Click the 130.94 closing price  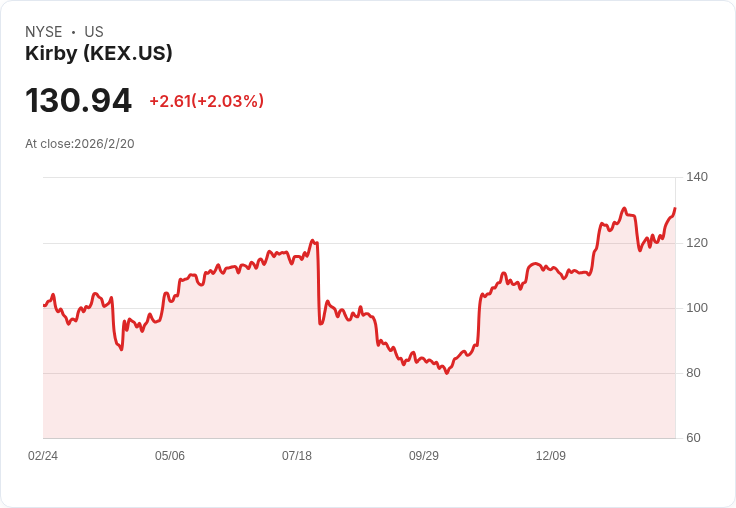point(78,101)
